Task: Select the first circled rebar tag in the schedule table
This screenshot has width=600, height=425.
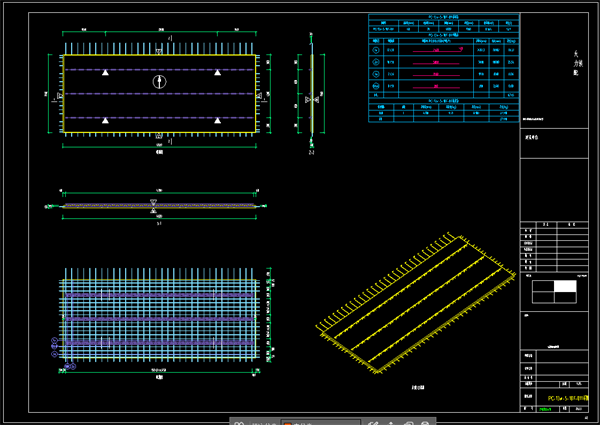Action: 376,50
